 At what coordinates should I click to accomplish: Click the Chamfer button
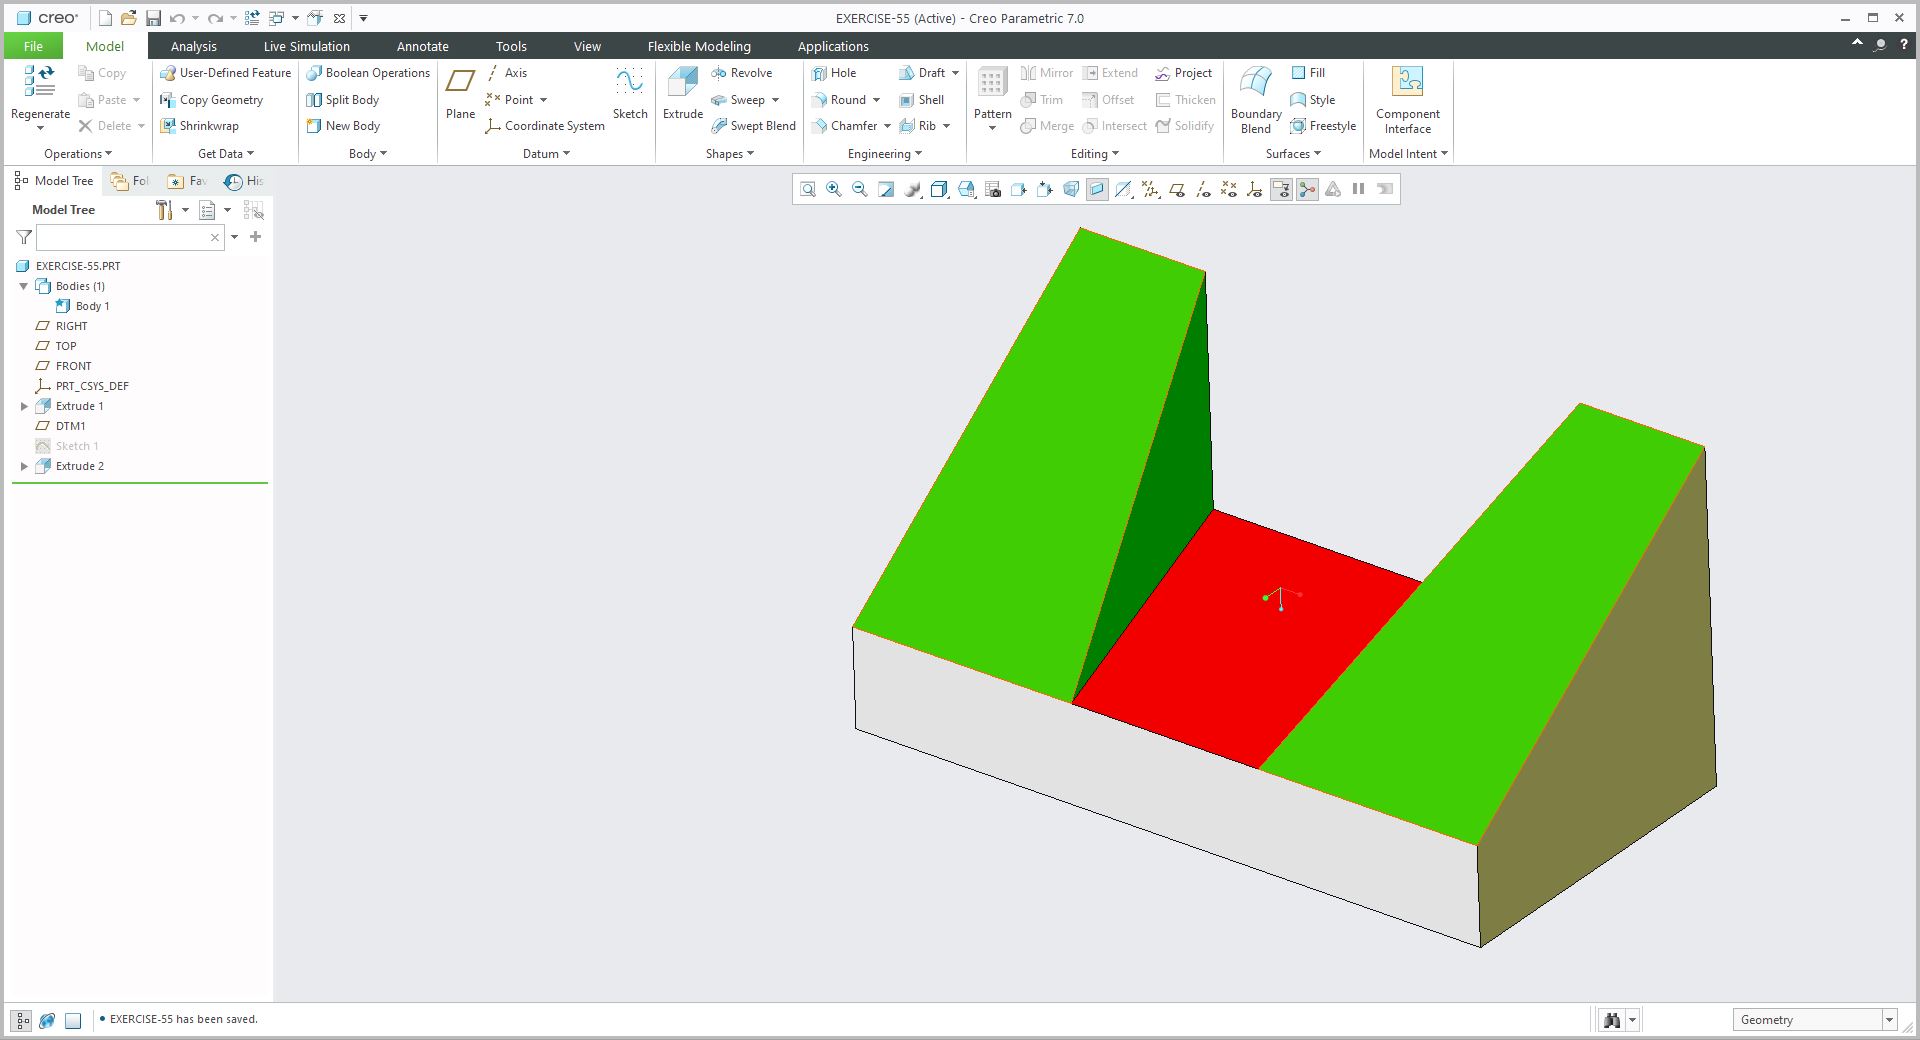844,126
